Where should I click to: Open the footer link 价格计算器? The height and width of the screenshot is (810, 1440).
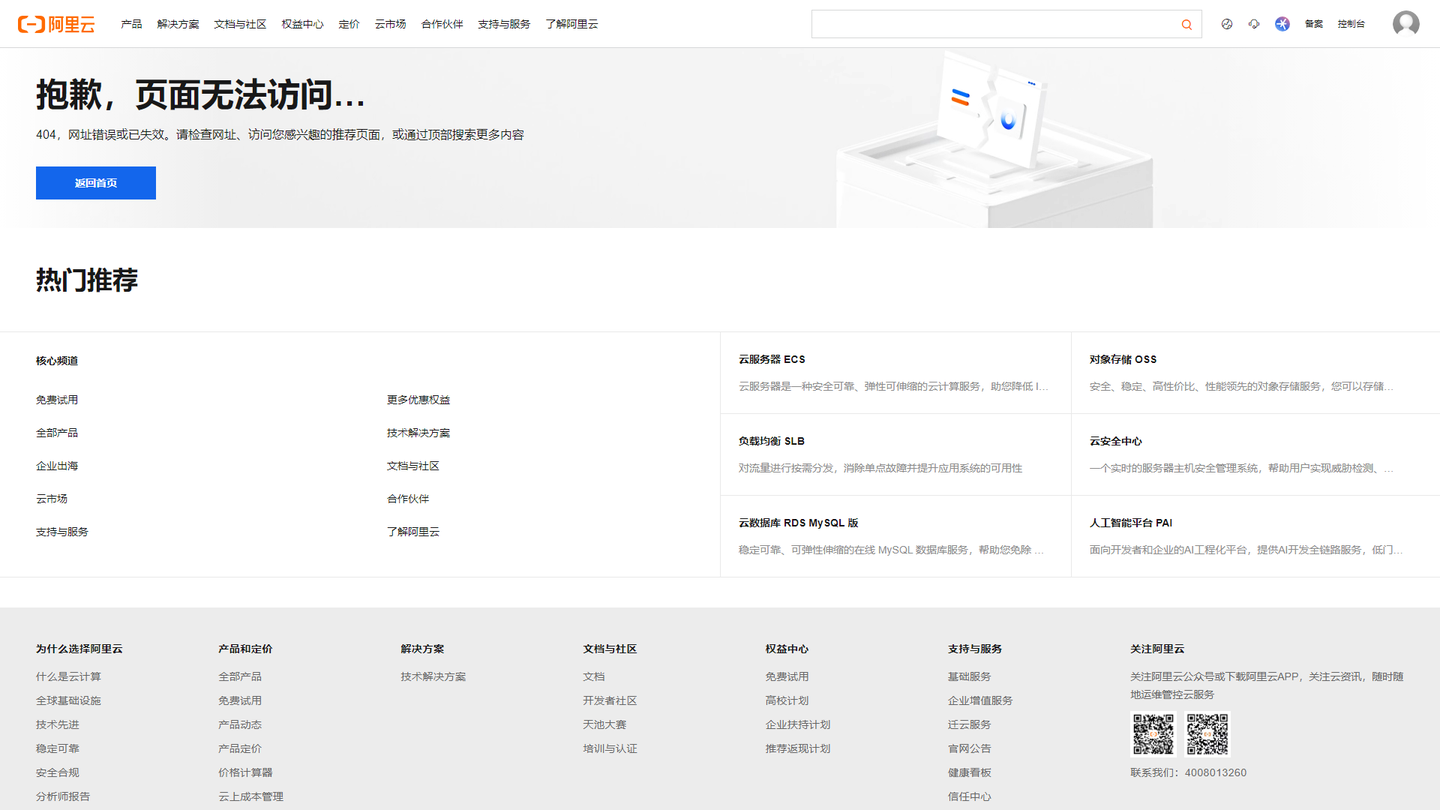coord(245,773)
